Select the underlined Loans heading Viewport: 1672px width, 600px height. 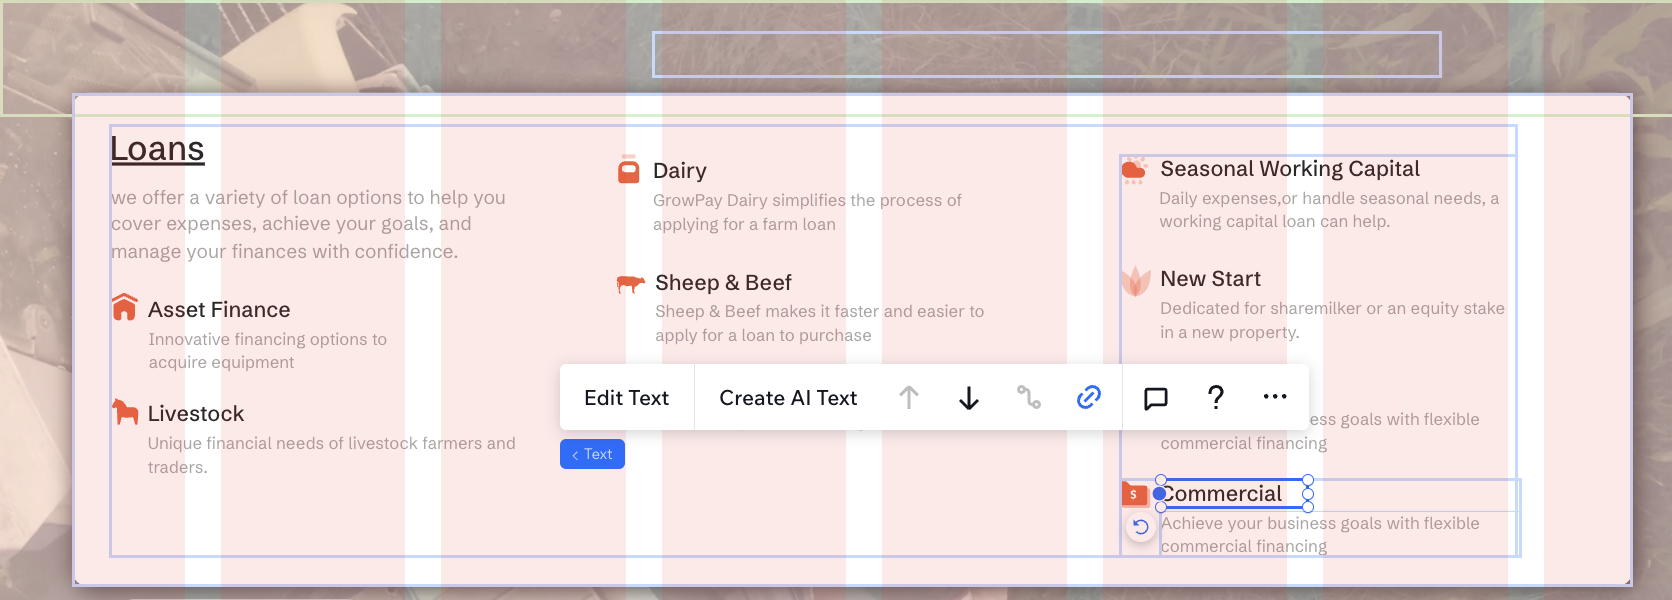(x=157, y=149)
